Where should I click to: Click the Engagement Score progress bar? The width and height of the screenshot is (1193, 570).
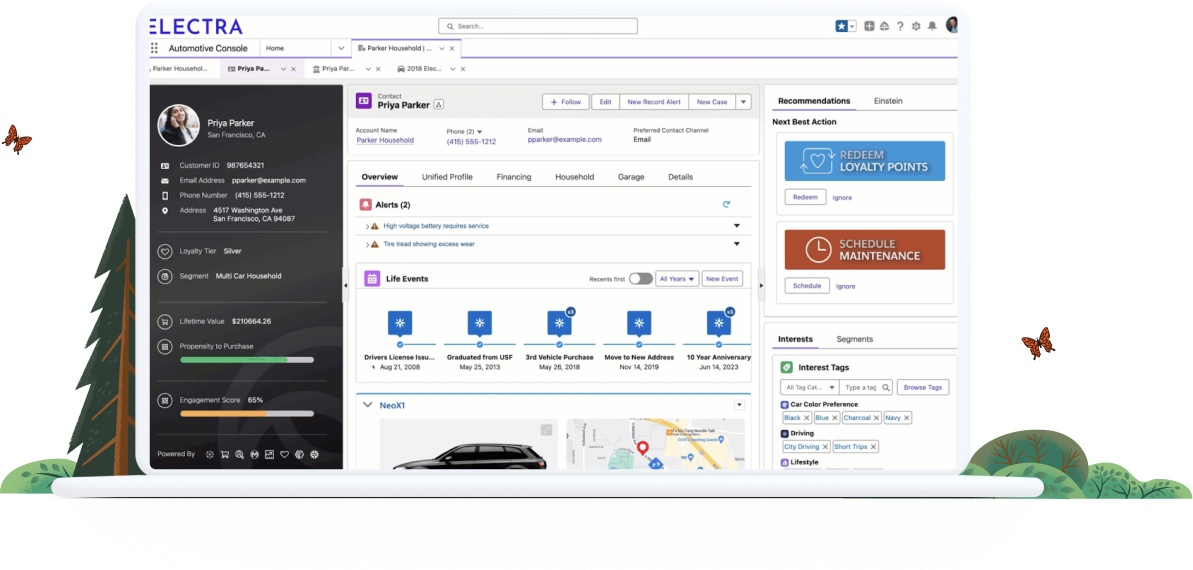point(246,413)
